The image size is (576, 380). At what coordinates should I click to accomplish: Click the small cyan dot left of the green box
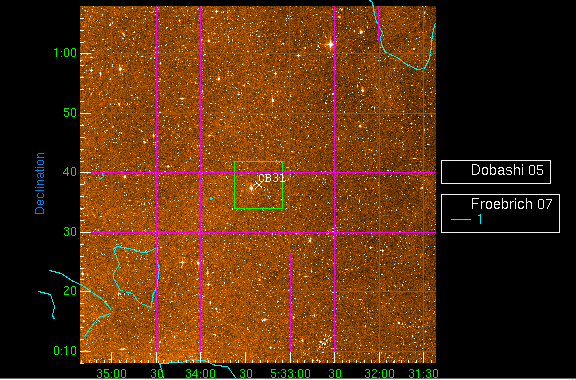(x=211, y=198)
